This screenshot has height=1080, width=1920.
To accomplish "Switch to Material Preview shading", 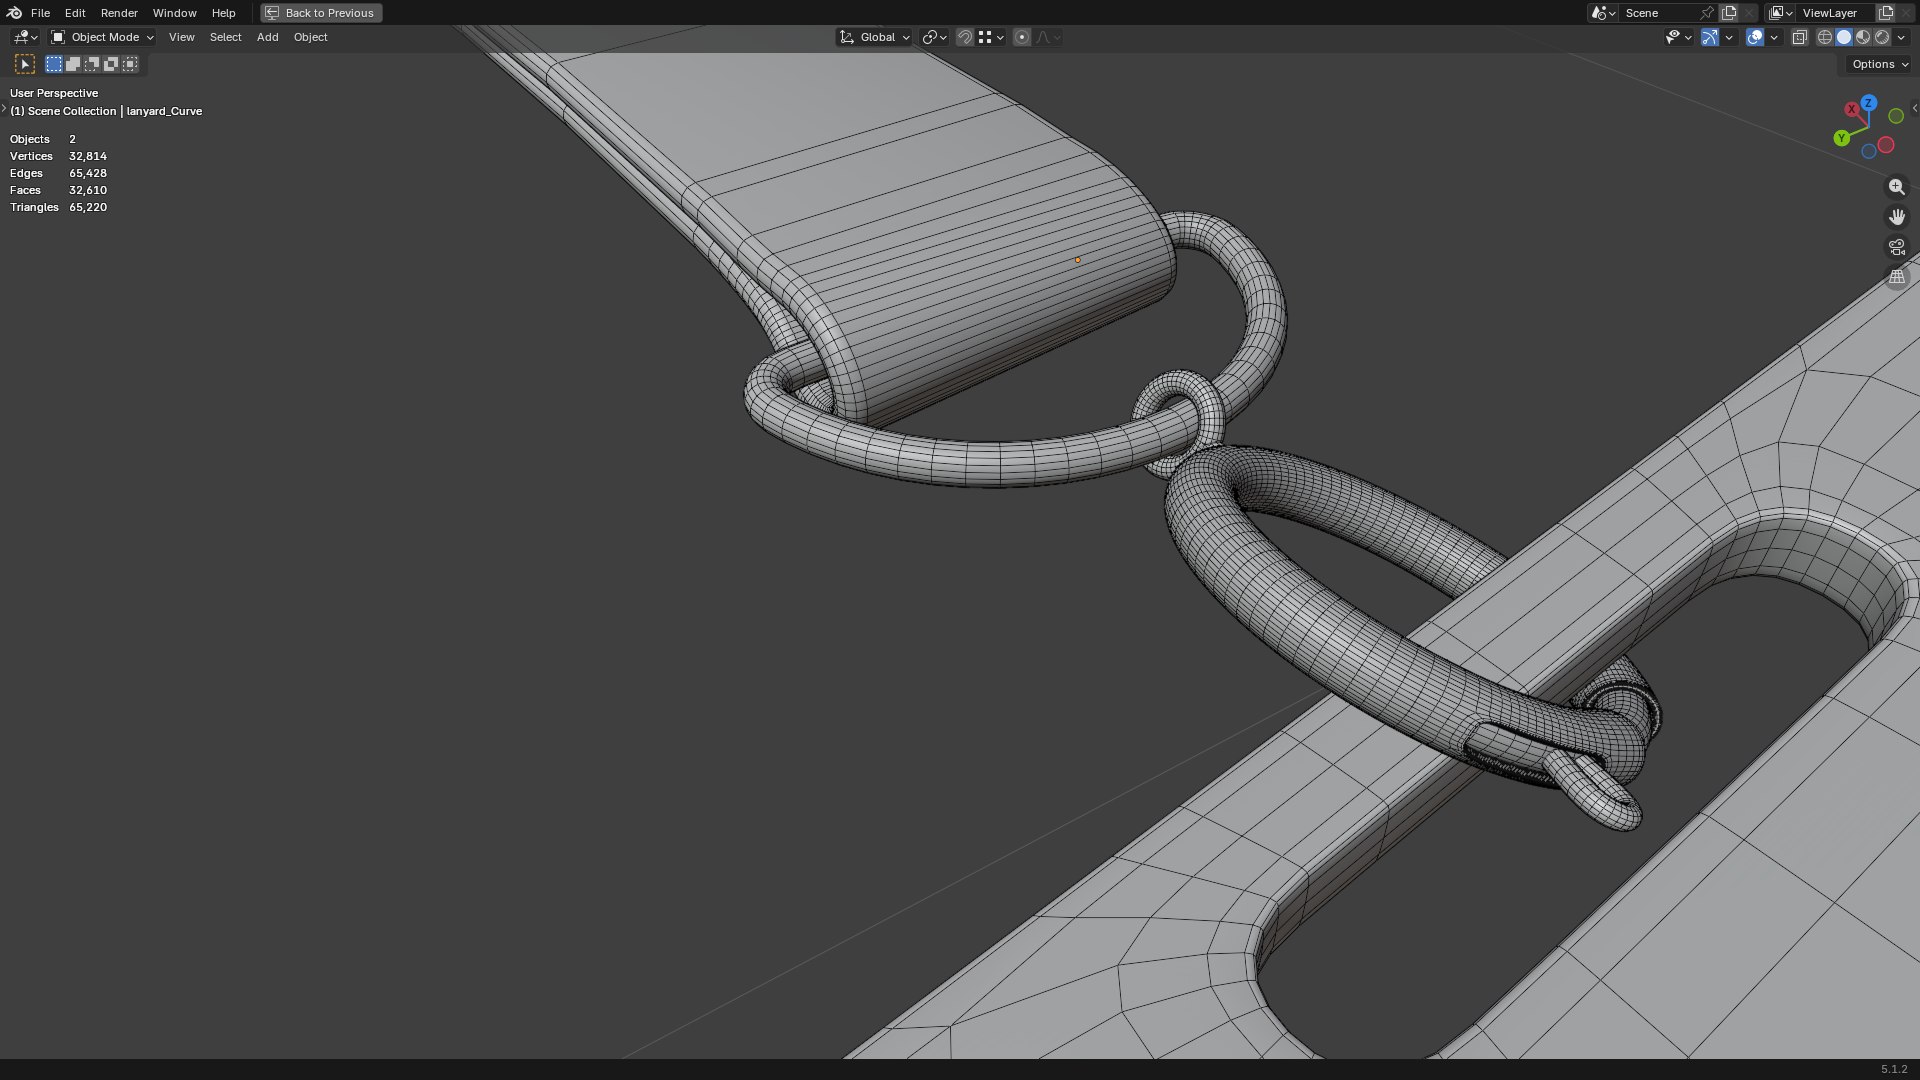I will tap(1863, 37).
